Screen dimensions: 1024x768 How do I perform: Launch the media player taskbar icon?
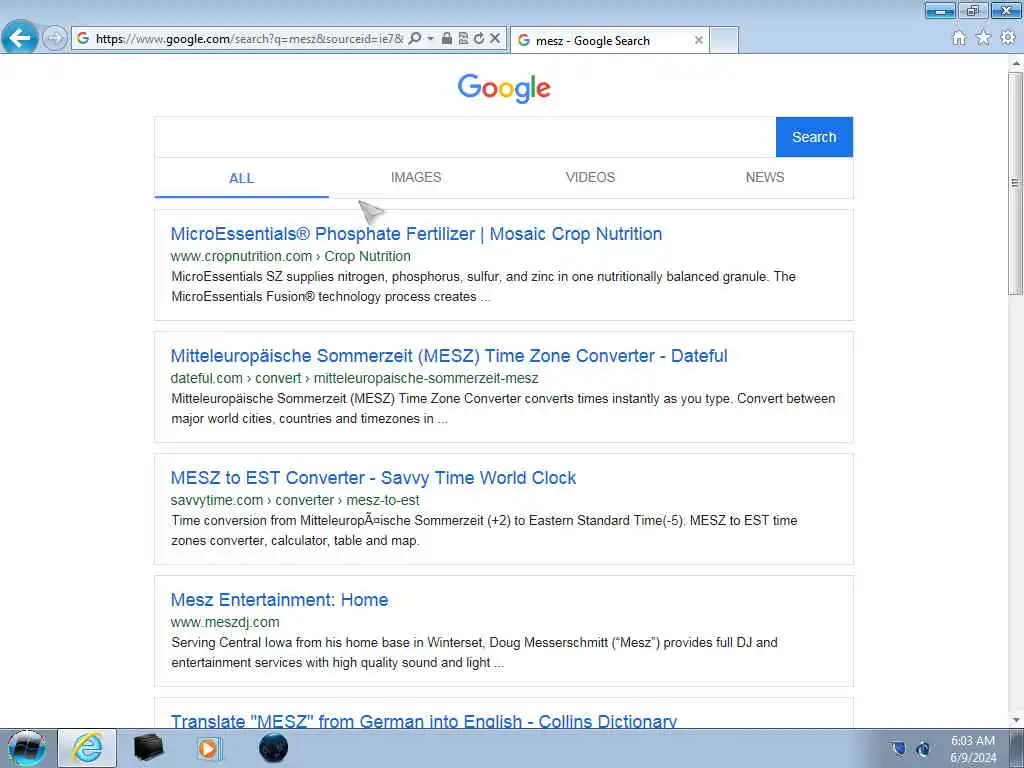[x=209, y=748]
